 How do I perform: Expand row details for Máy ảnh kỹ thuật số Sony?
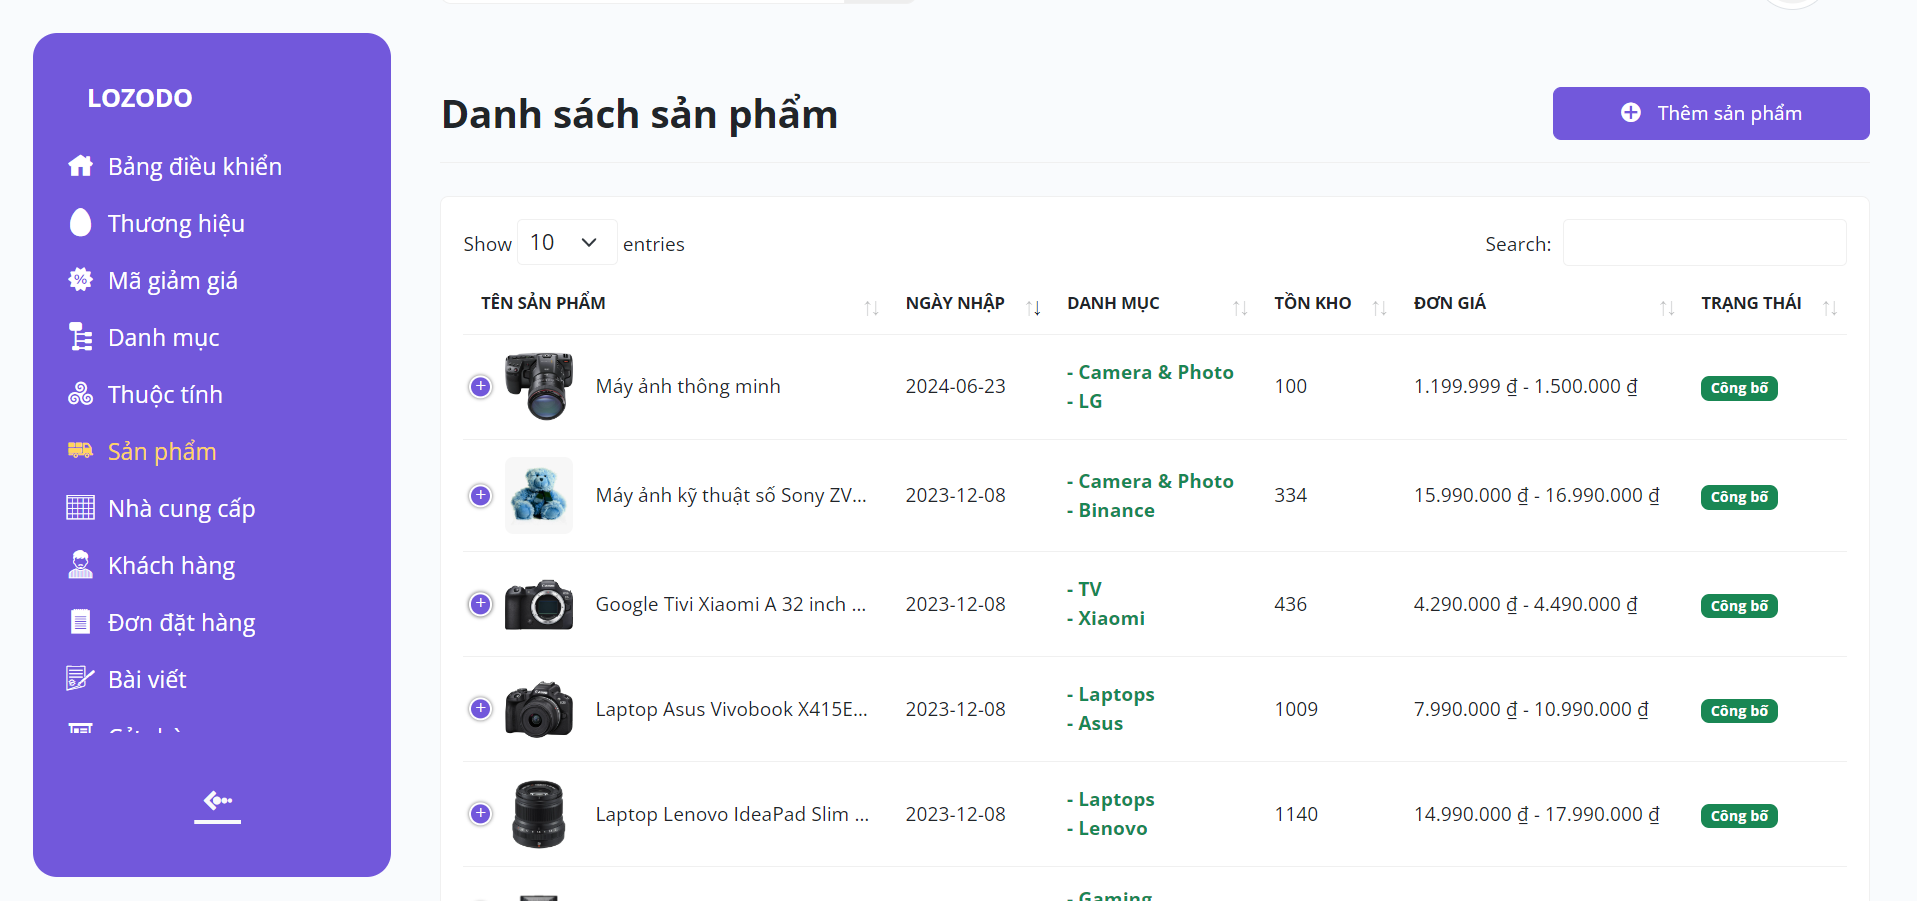tap(481, 495)
